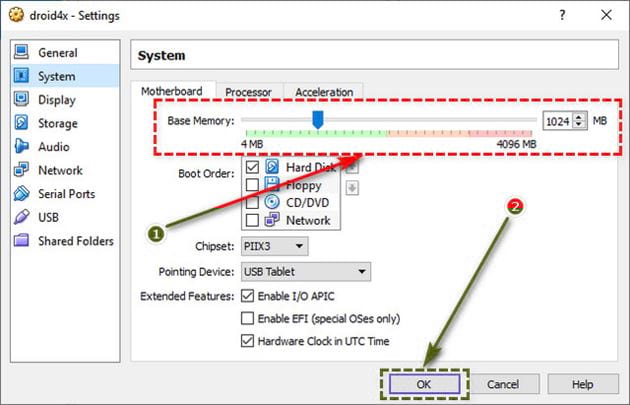Open the Shared Folders icon

click(21, 240)
